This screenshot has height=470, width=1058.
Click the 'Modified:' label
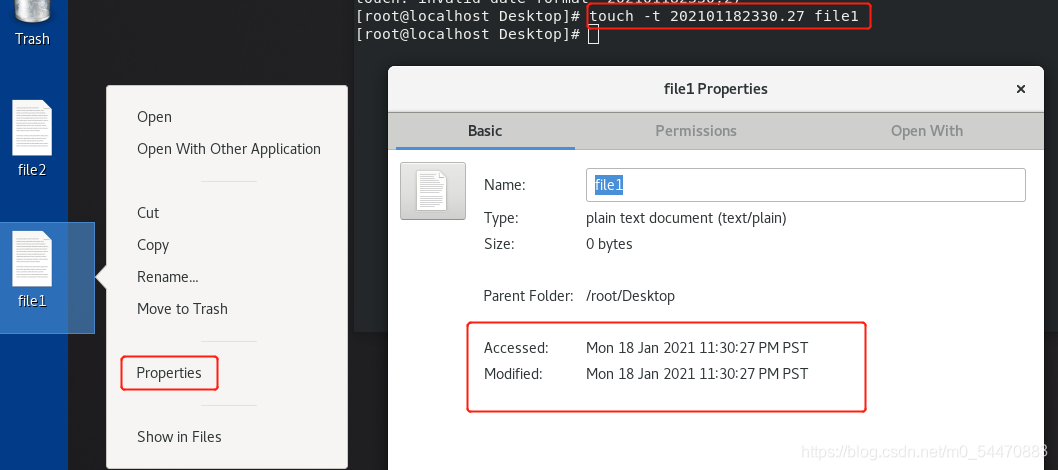[513, 374]
